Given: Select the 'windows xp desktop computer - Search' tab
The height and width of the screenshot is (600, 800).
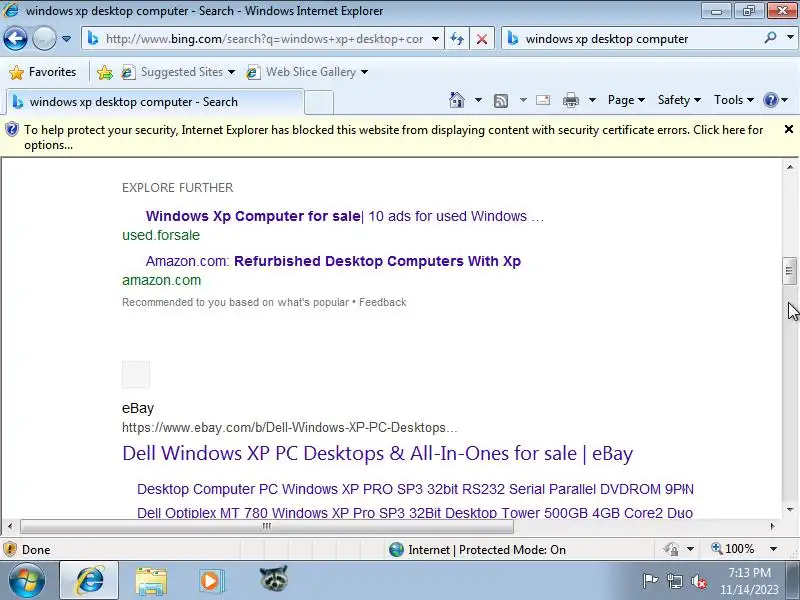Looking at the screenshot, I should tap(155, 102).
